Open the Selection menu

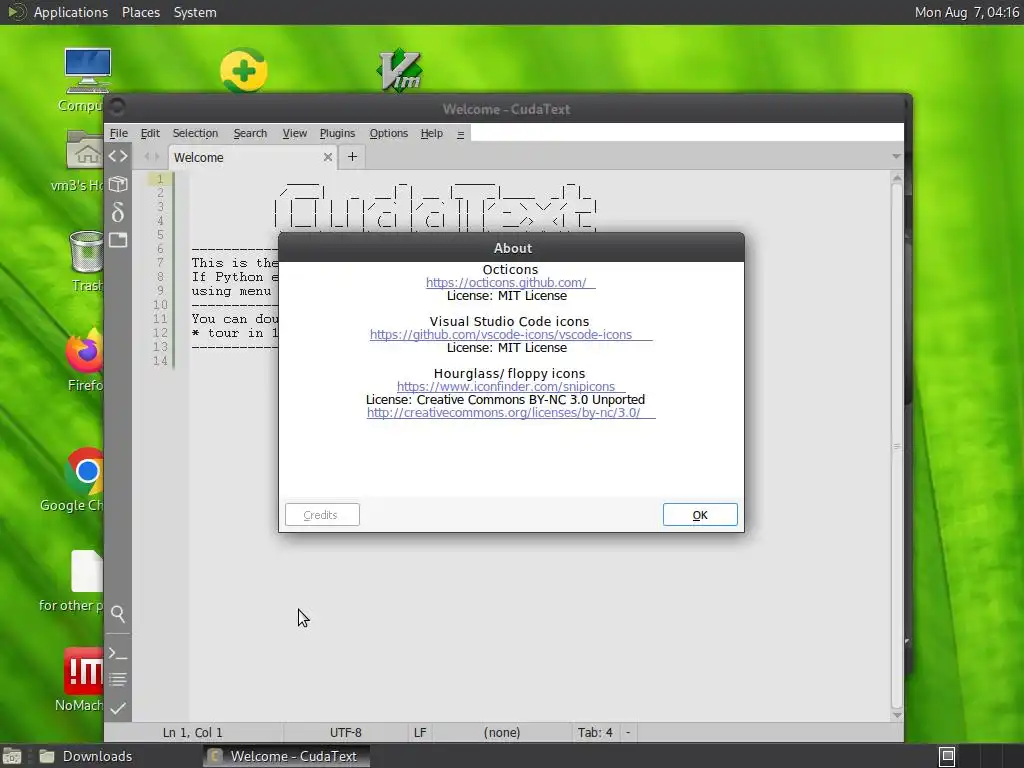(x=195, y=133)
